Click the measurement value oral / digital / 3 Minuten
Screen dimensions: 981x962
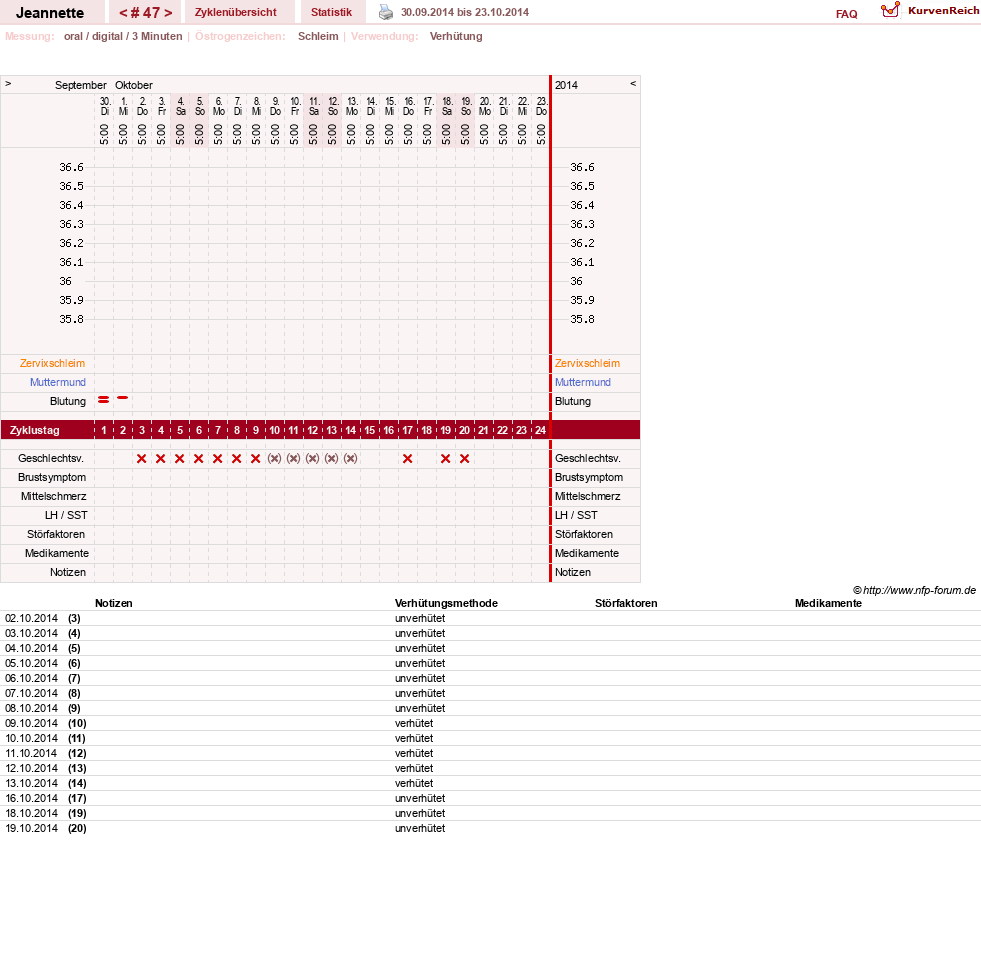[123, 36]
